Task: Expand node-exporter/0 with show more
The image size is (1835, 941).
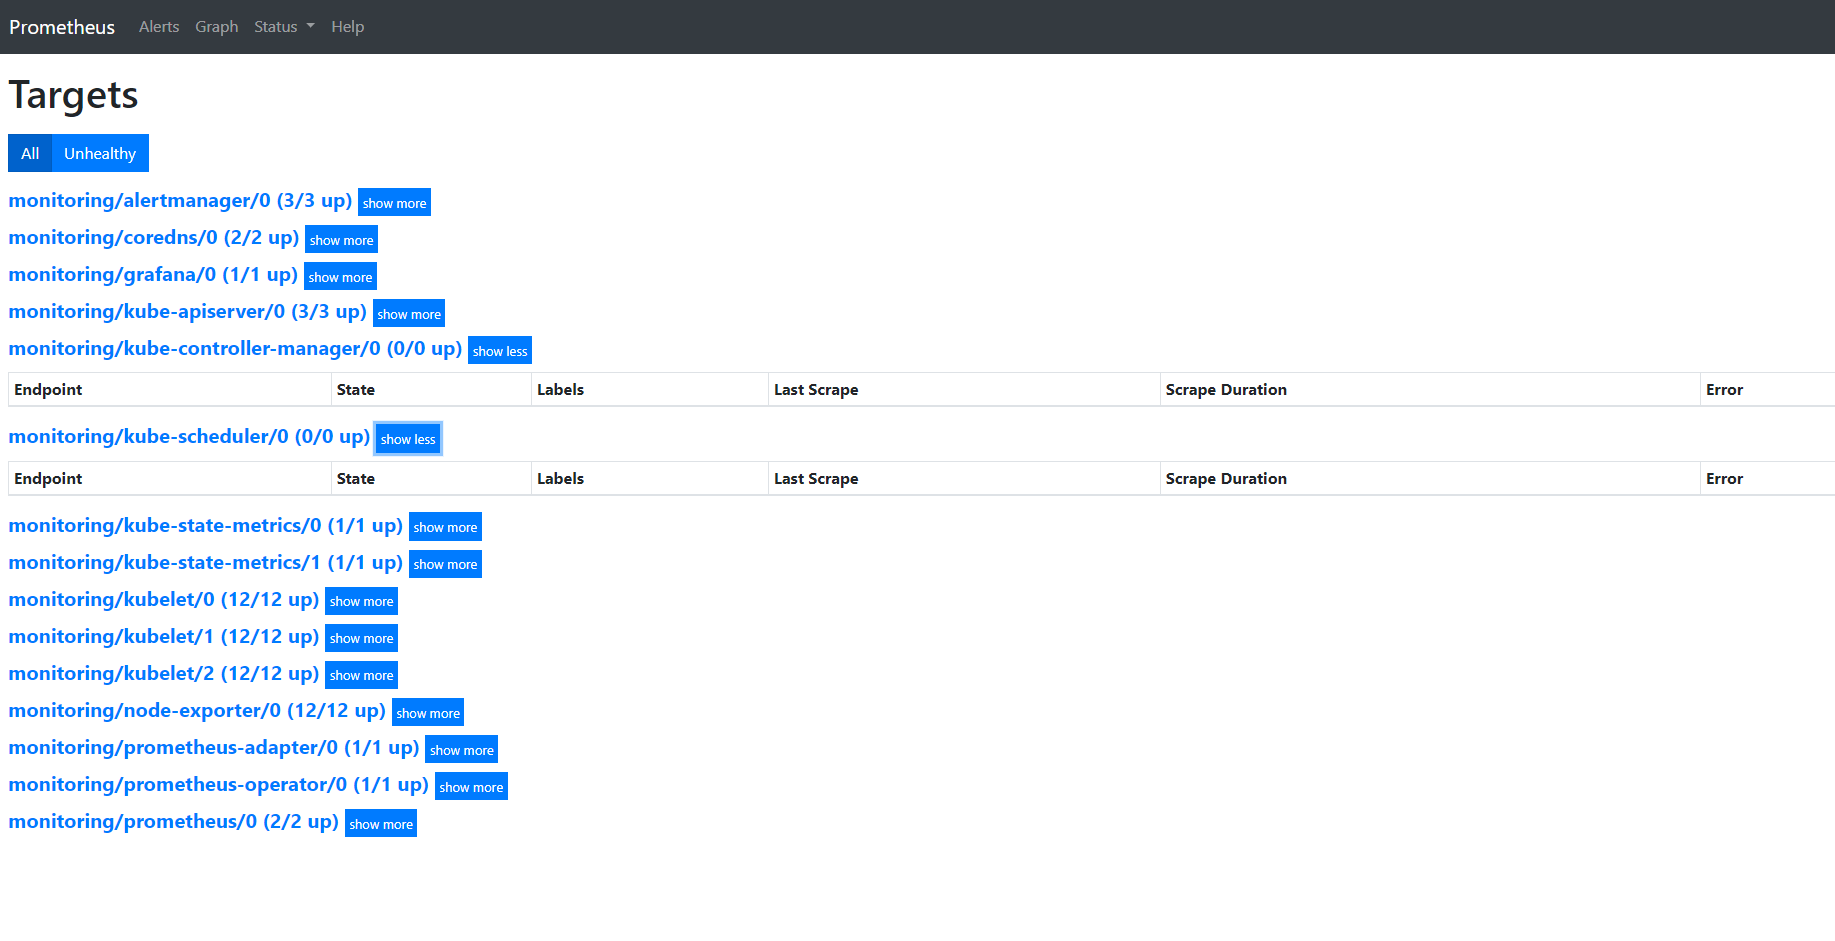Action: 428,712
